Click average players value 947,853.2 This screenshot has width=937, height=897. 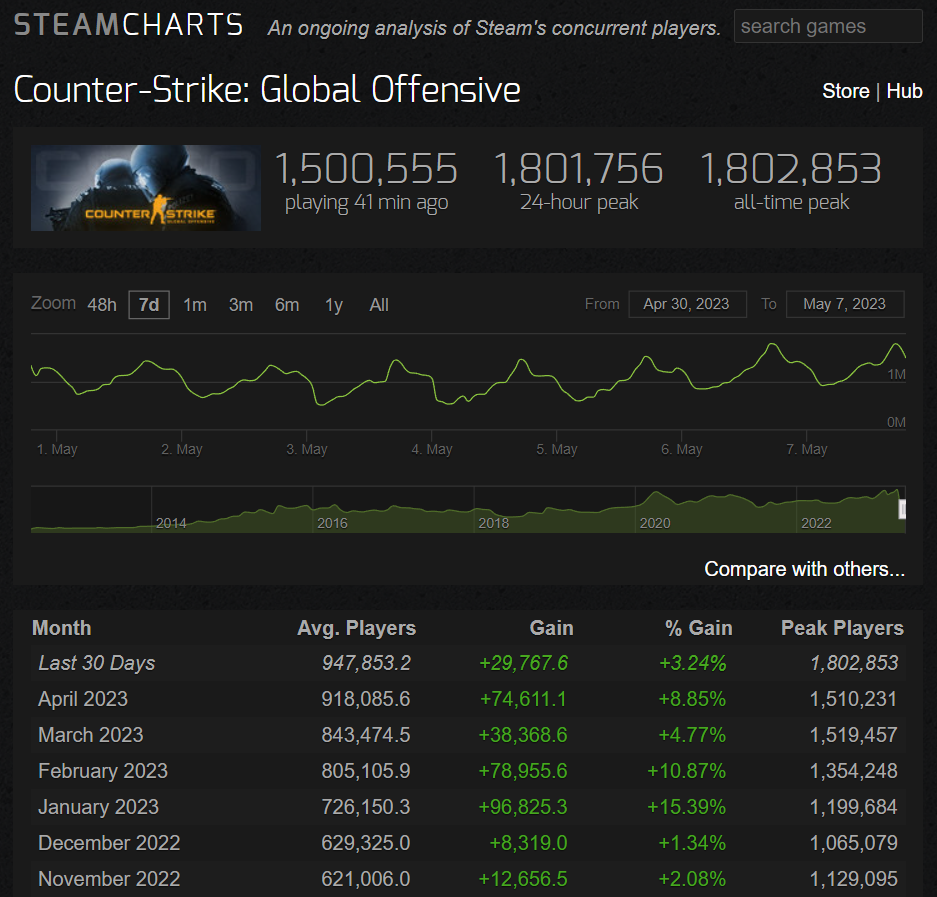366,663
